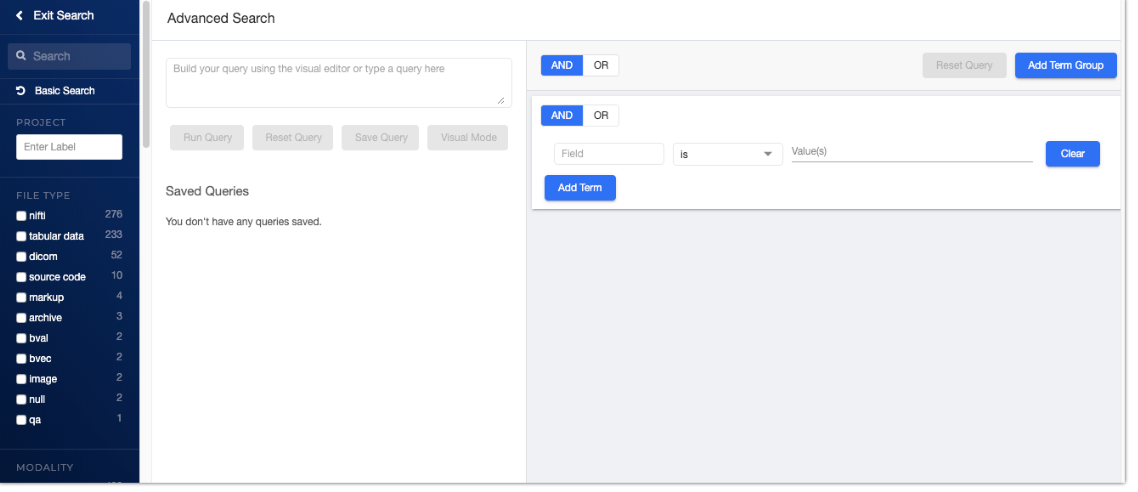1138x492 pixels.
Task: Enable the dicom file type filter
Action: 21,257
